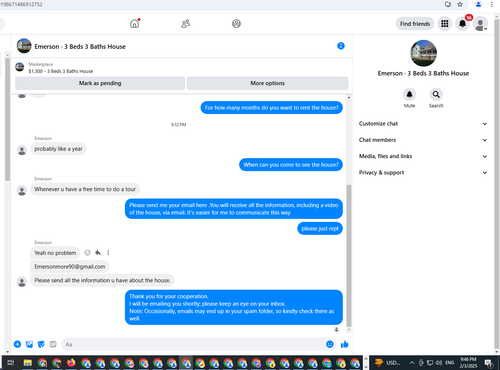This screenshot has height=370, width=500.
Task: Open the notifications bell
Action: click(x=462, y=24)
